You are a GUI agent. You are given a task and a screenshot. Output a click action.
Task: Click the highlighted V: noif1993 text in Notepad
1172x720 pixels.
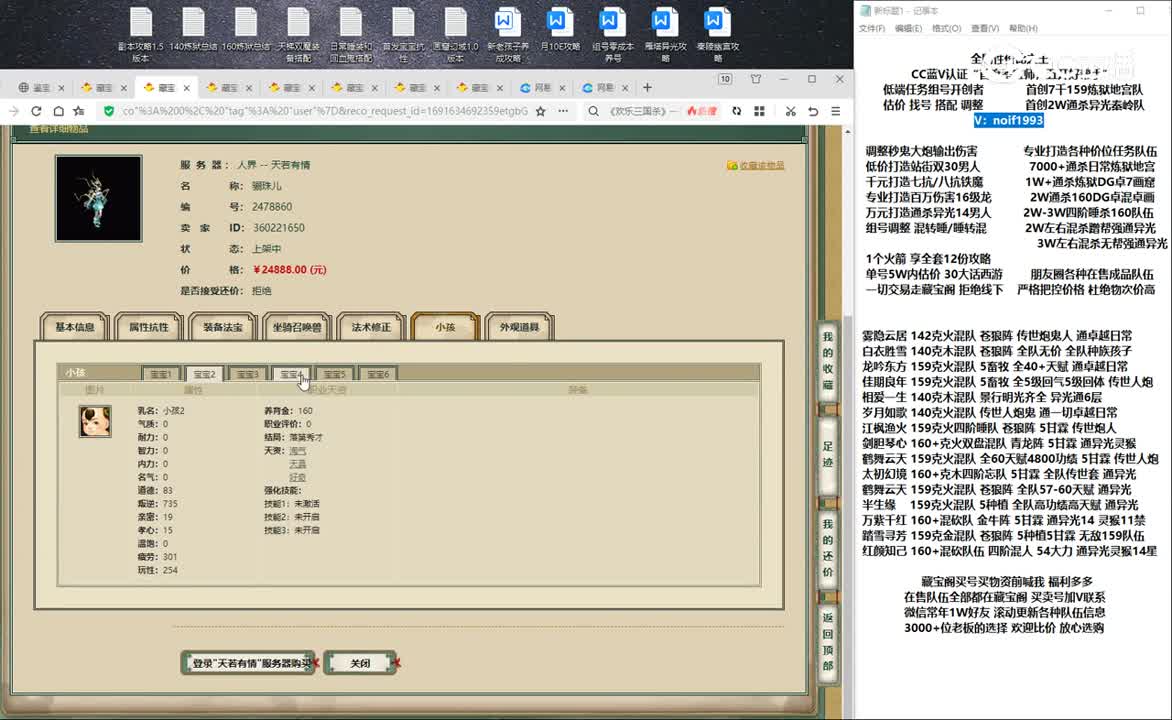pos(1008,120)
